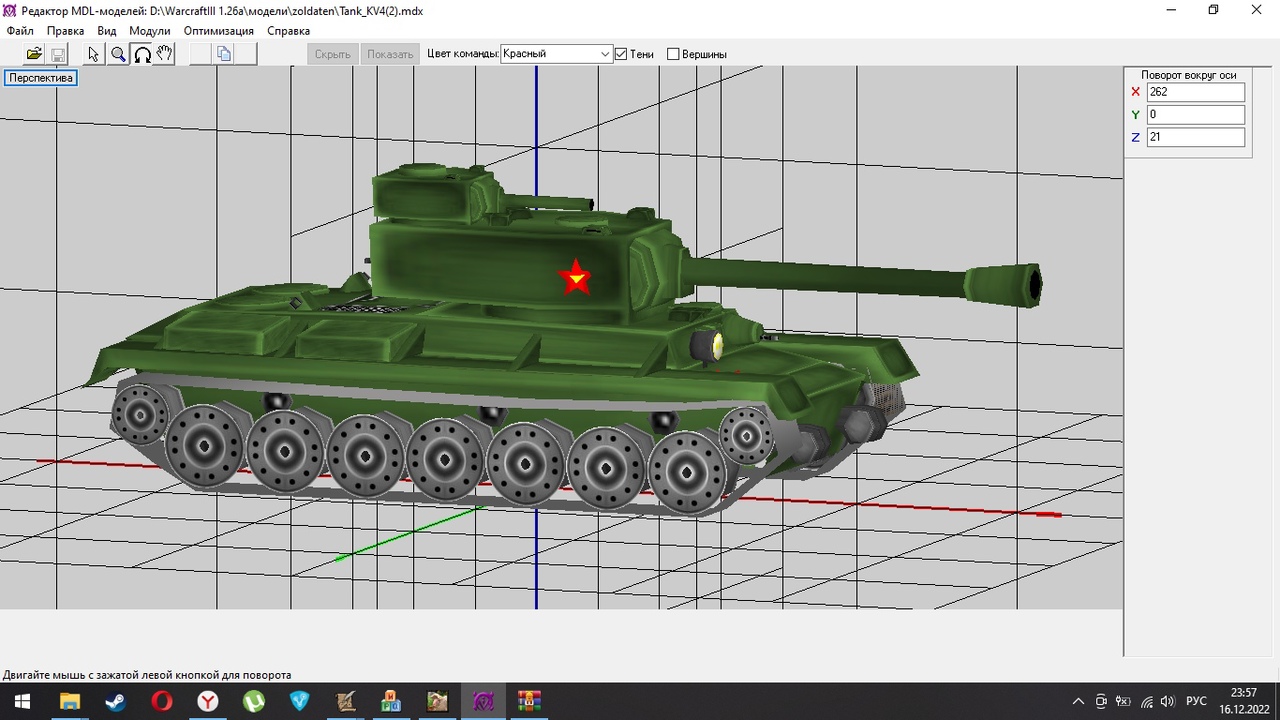Toggle the Тени shadows checkbox
The width and height of the screenshot is (1280, 720).
pos(621,54)
